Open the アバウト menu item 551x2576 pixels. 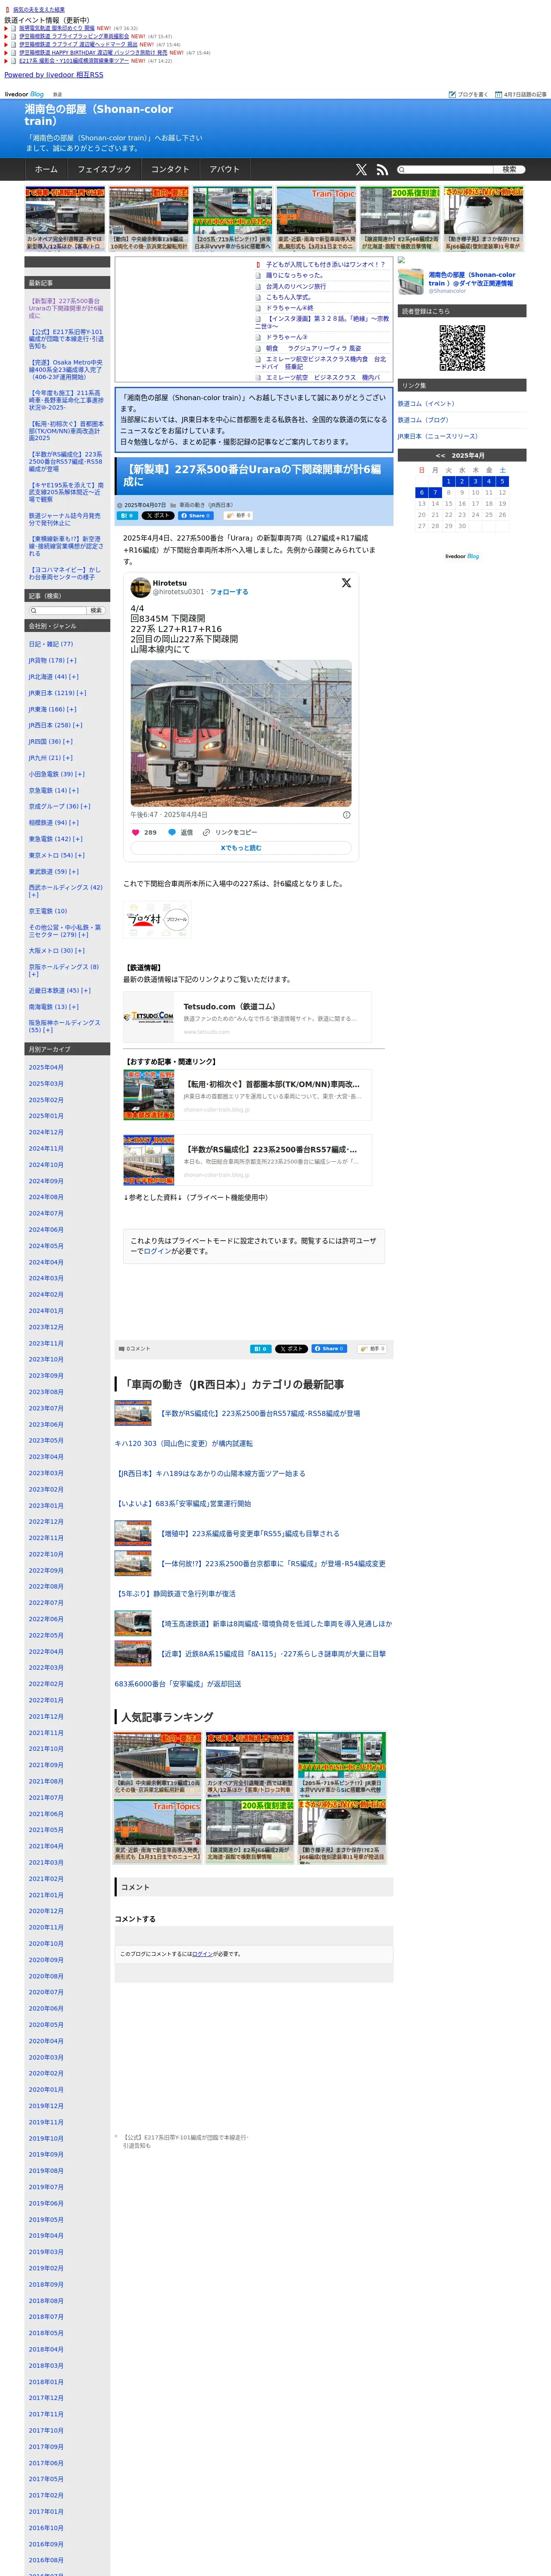[225, 170]
